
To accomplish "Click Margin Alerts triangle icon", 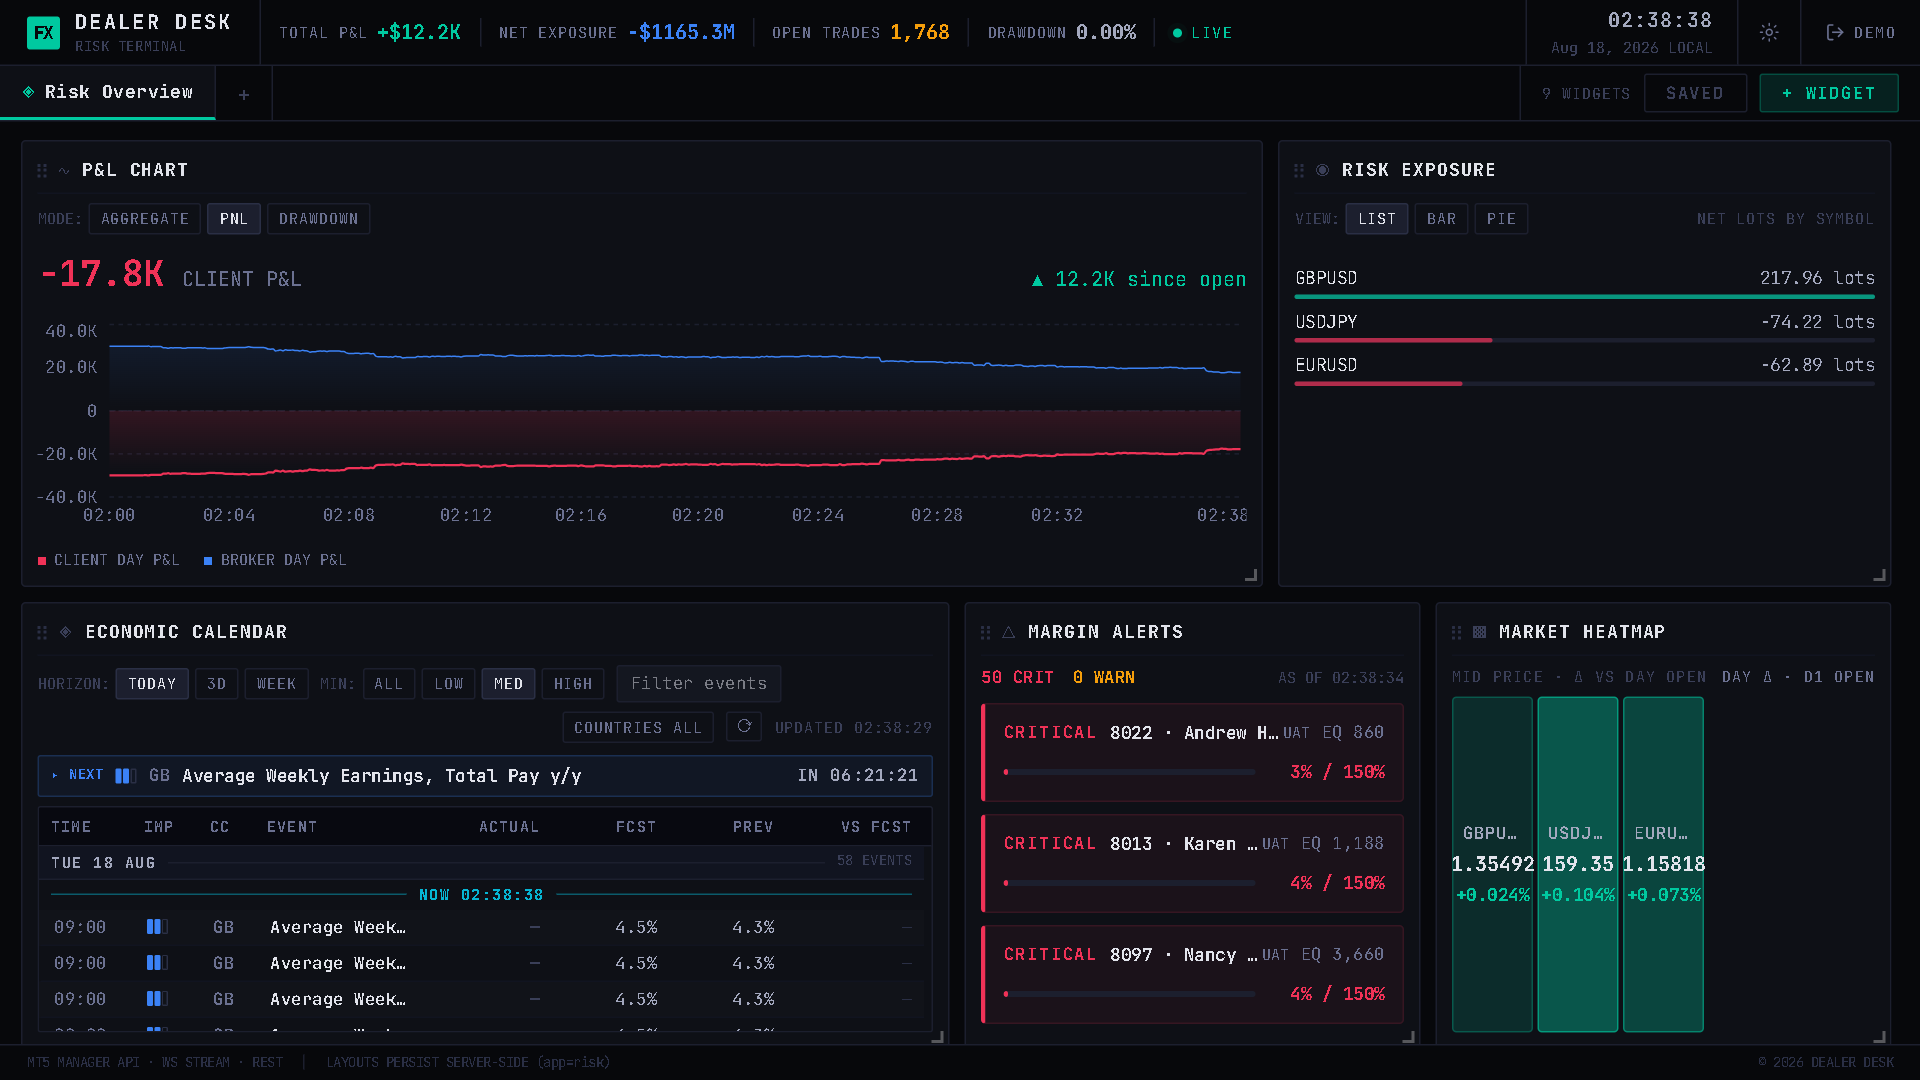I will [1008, 632].
